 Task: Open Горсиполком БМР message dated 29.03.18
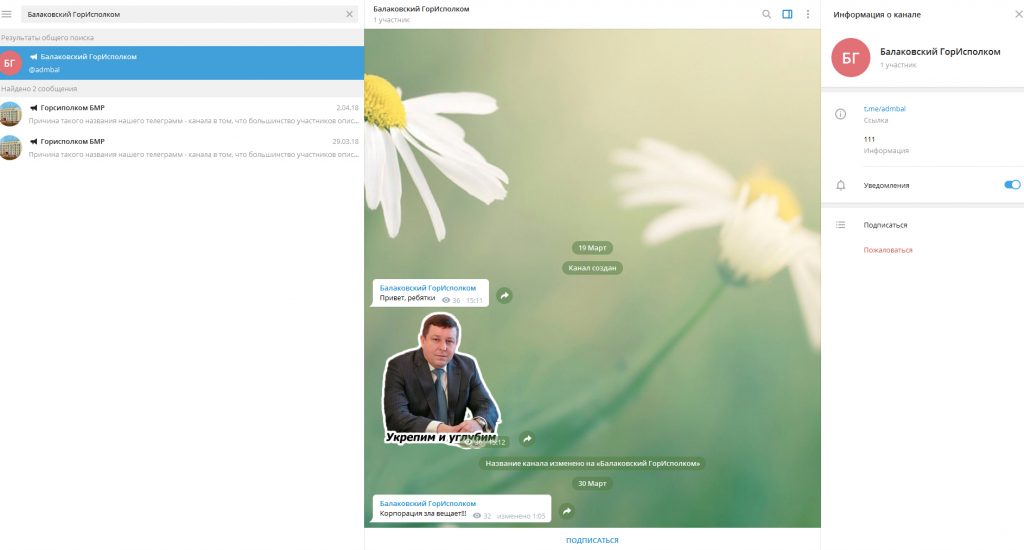click(x=182, y=148)
